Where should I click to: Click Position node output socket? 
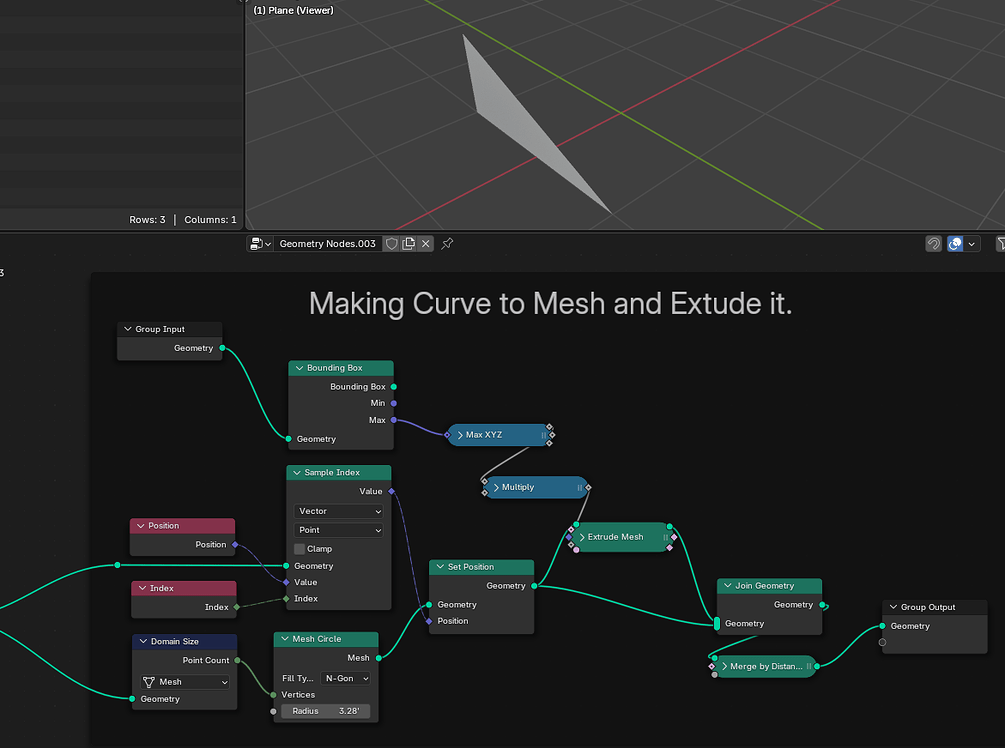[x=235, y=545]
